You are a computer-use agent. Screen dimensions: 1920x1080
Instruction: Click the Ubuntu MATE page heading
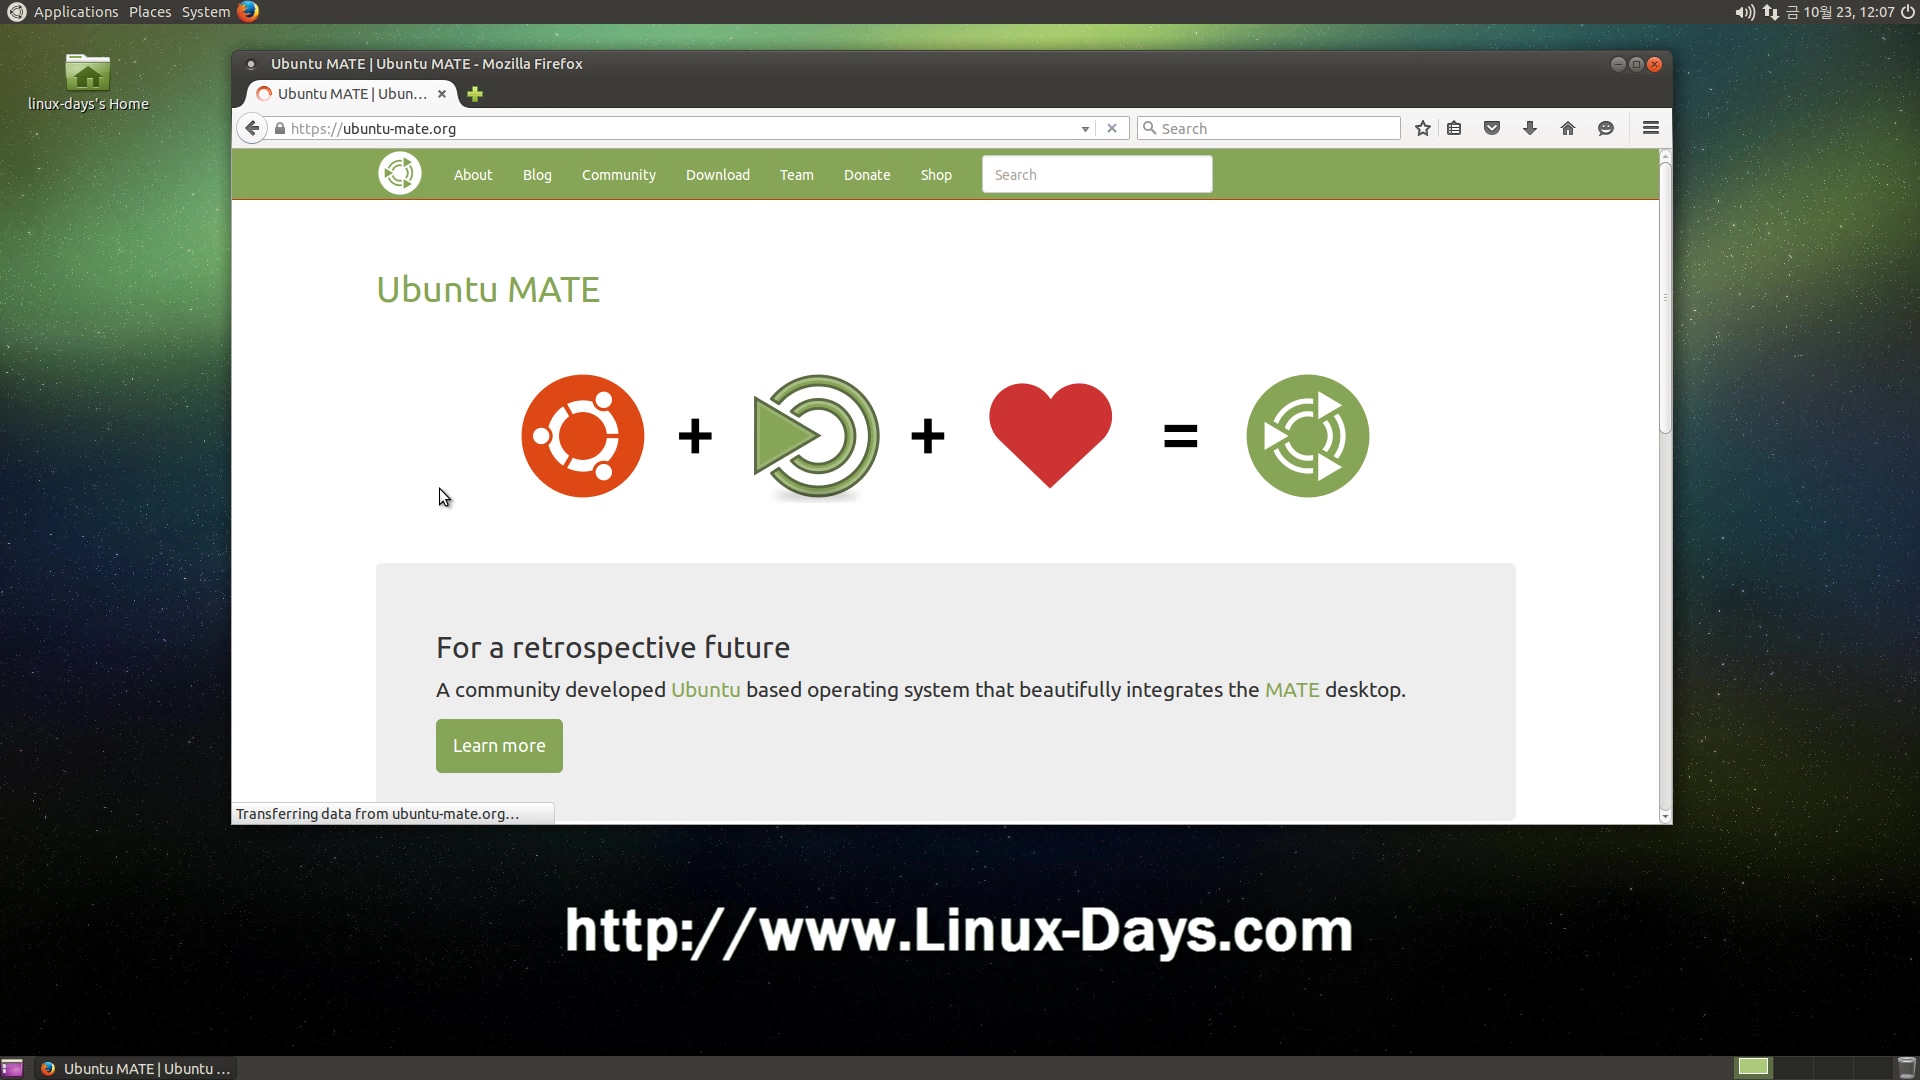click(x=488, y=290)
